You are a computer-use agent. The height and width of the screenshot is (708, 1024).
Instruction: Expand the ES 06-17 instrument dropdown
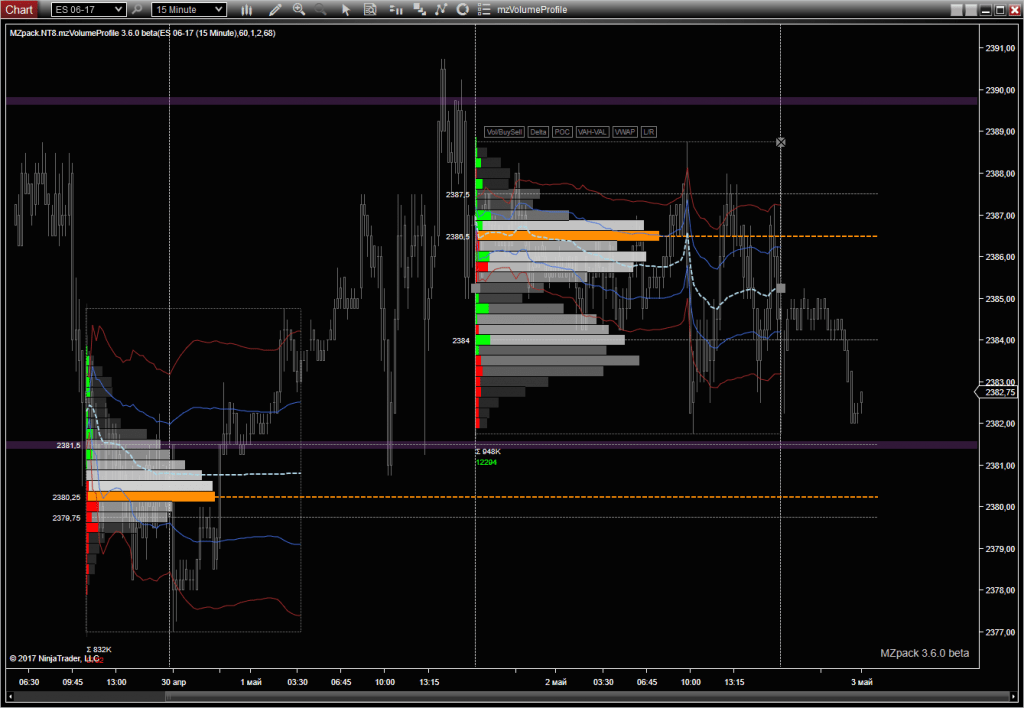point(88,9)
